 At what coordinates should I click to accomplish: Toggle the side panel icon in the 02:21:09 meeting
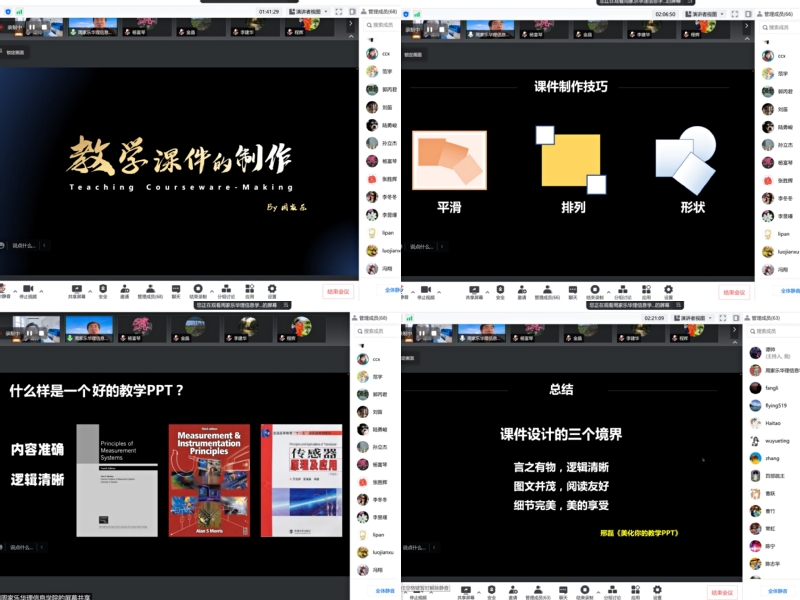[x=736, y=318]
